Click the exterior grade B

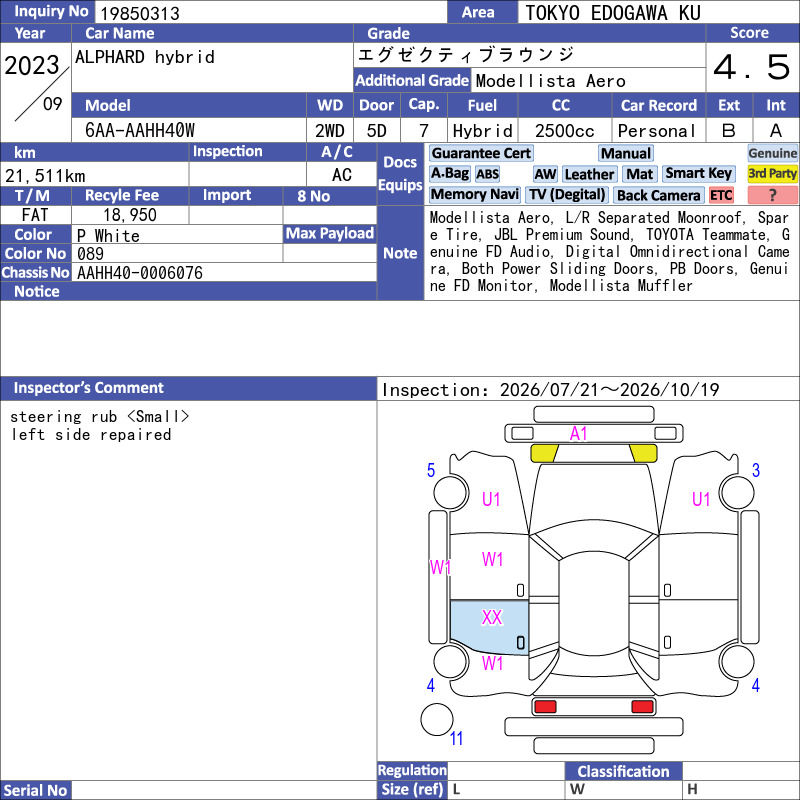coord(729,131)
